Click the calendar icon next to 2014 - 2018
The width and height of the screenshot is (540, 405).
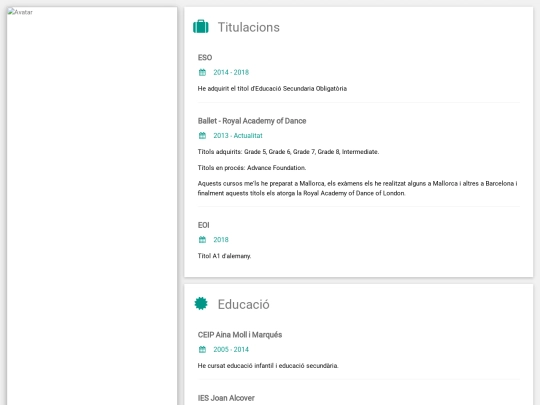tap(202, 72)
